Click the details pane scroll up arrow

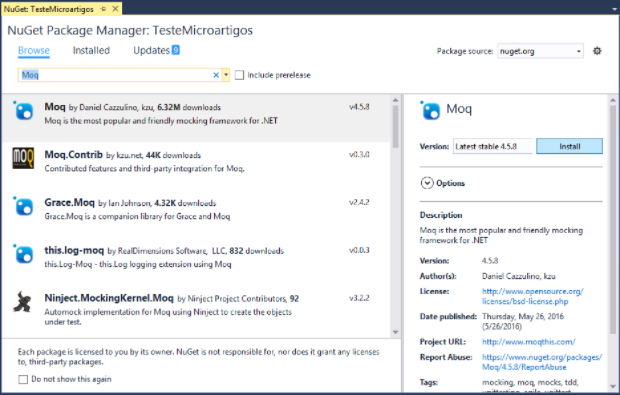pos(613,100)
